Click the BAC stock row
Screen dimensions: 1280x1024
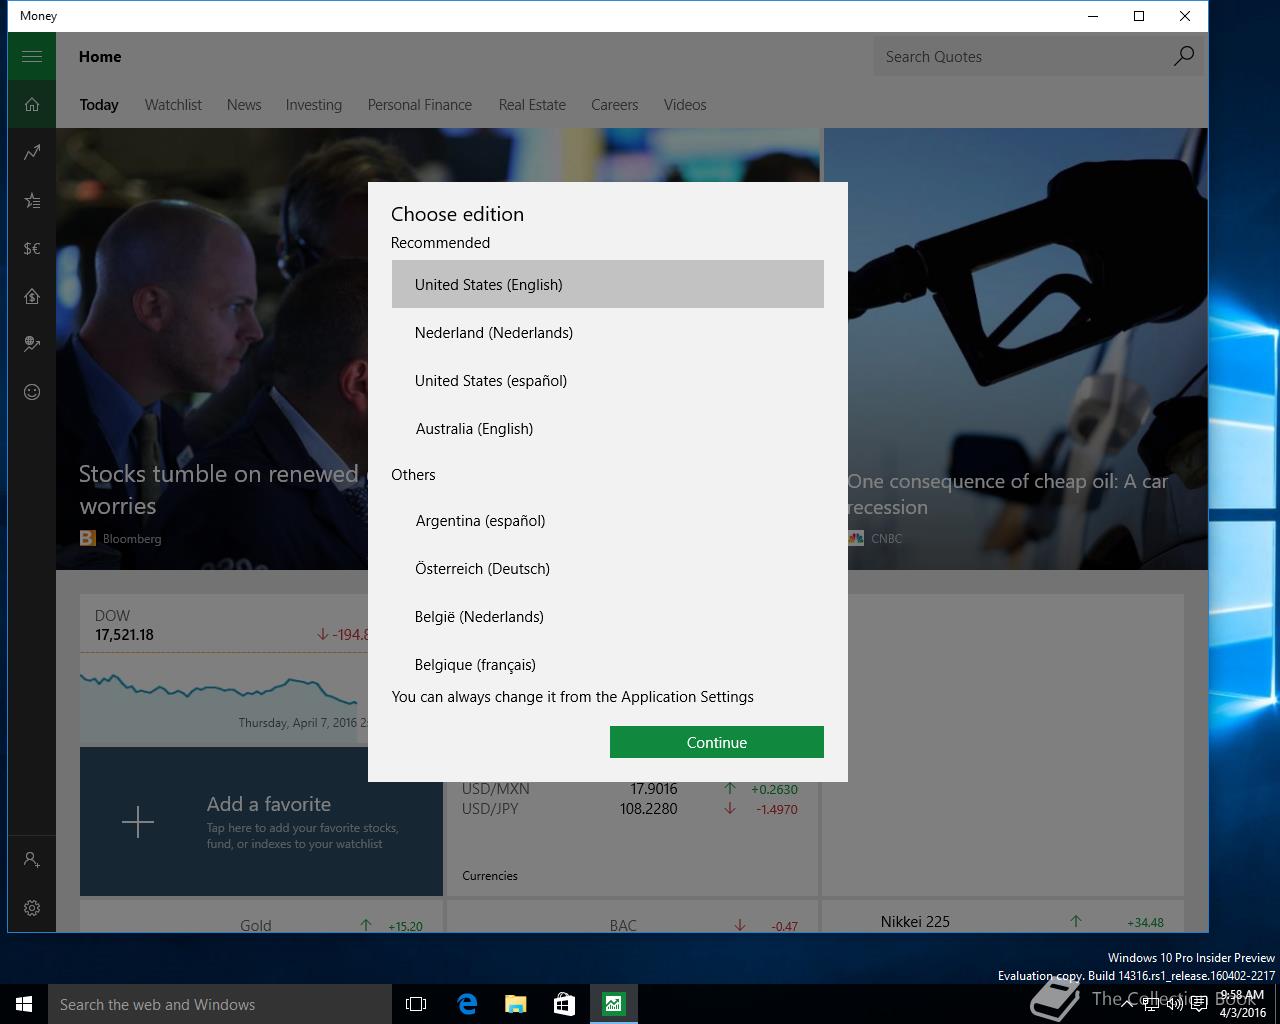pyautogui.click(x=632, y=925)
